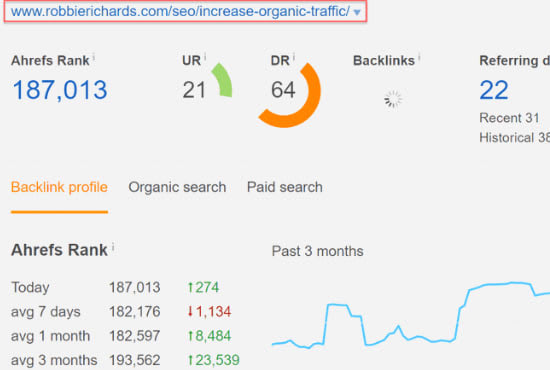Click the Today rank value 187,013 in the table

pyautogui.click(x=135, y=288)
